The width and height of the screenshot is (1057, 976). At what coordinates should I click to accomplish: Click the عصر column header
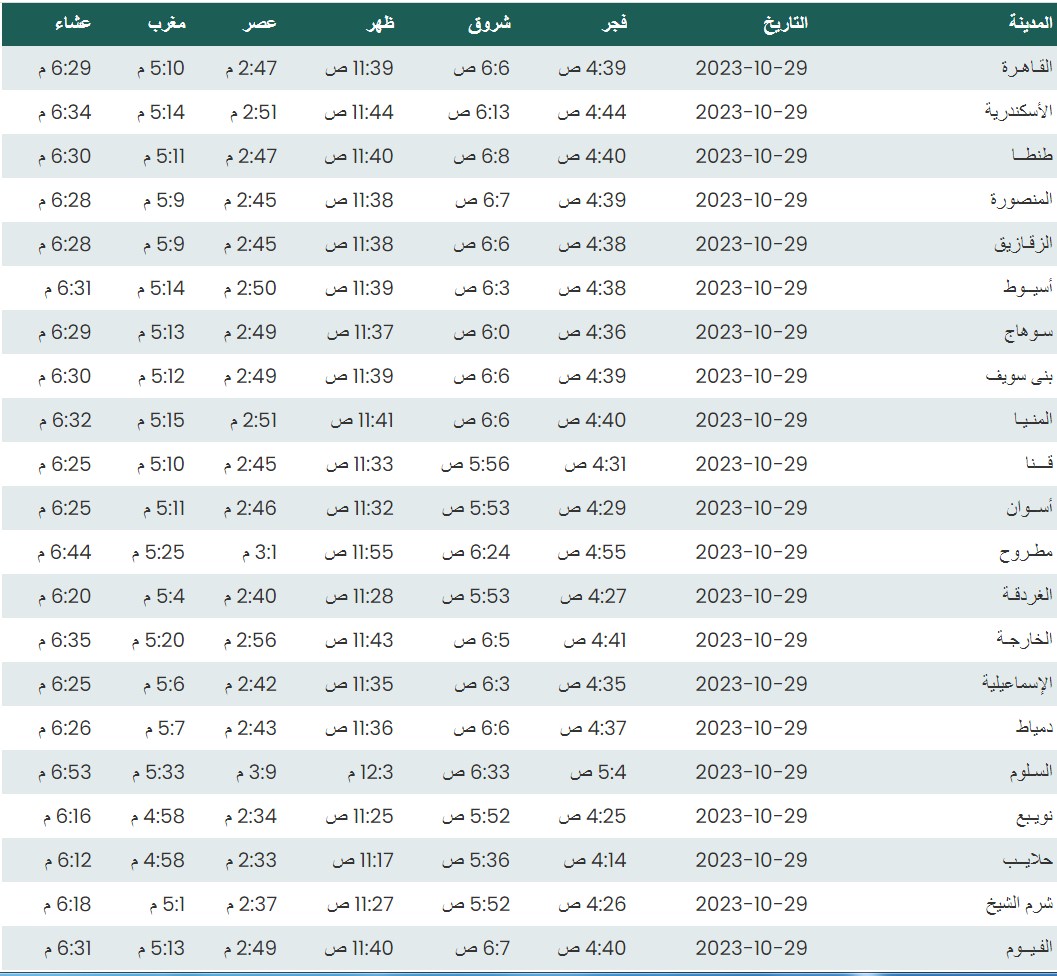(262, 24)
